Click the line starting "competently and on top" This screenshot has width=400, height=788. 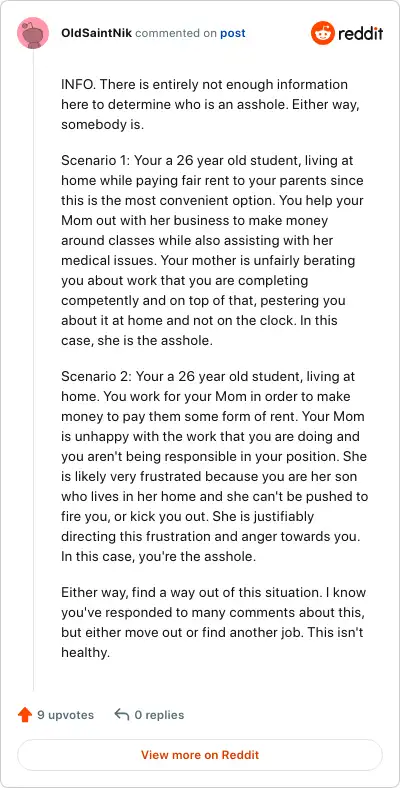click(x=203, y=301)
